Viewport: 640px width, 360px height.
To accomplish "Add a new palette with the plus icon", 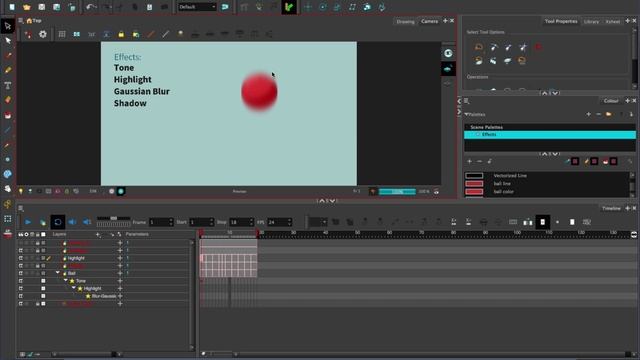I will [x=589, y=114].
